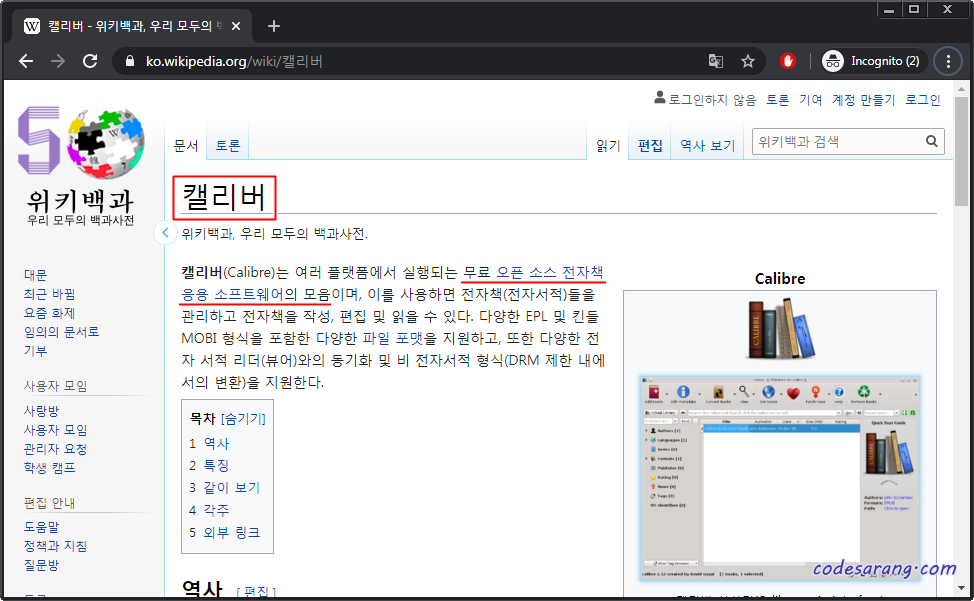Click the 계정 만들기 link

pos(863,100)
